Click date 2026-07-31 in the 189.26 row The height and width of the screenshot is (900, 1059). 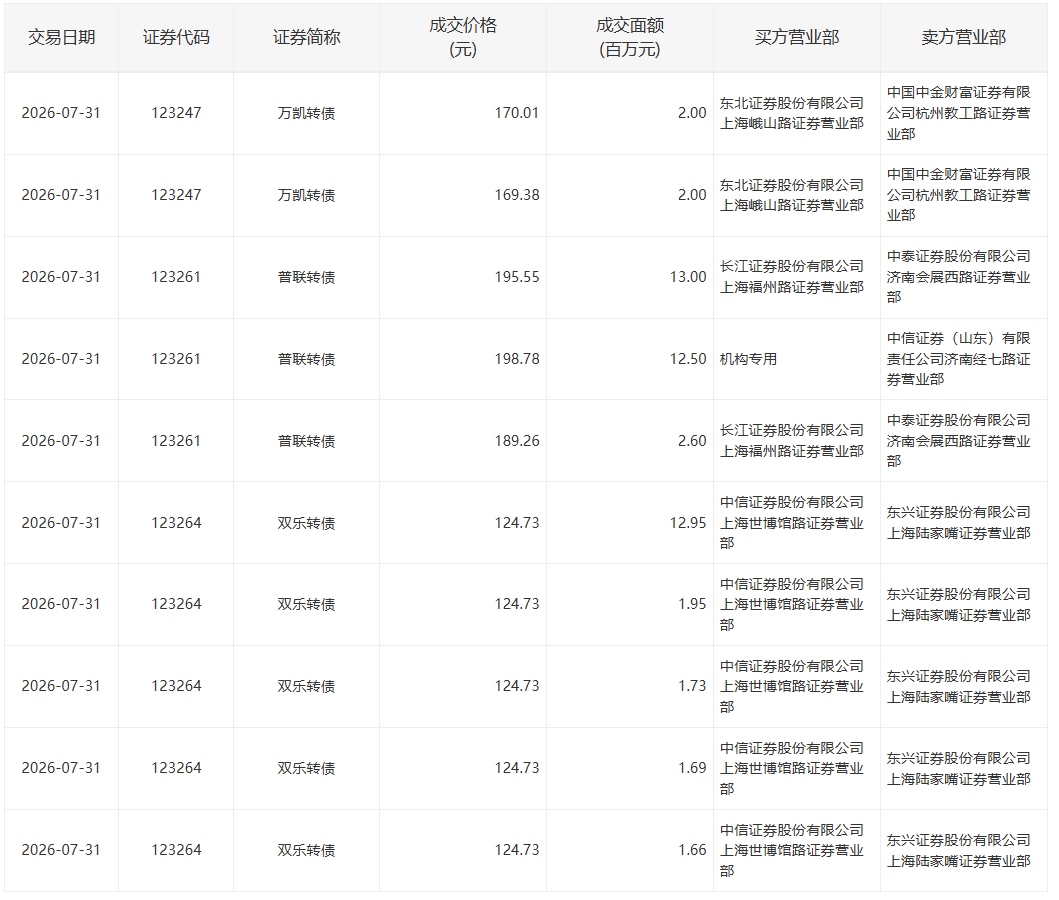(61, 441)
